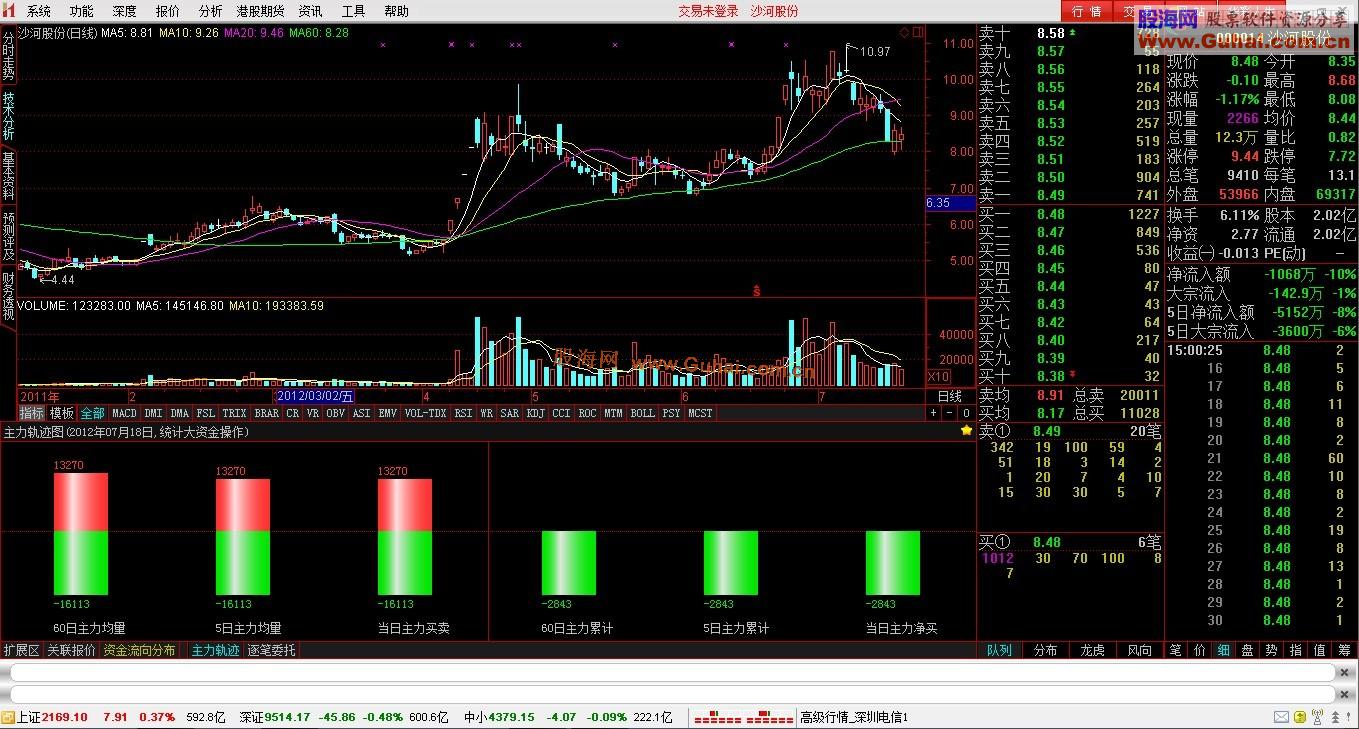Select the 队列 tab

(x=999, y=650)
